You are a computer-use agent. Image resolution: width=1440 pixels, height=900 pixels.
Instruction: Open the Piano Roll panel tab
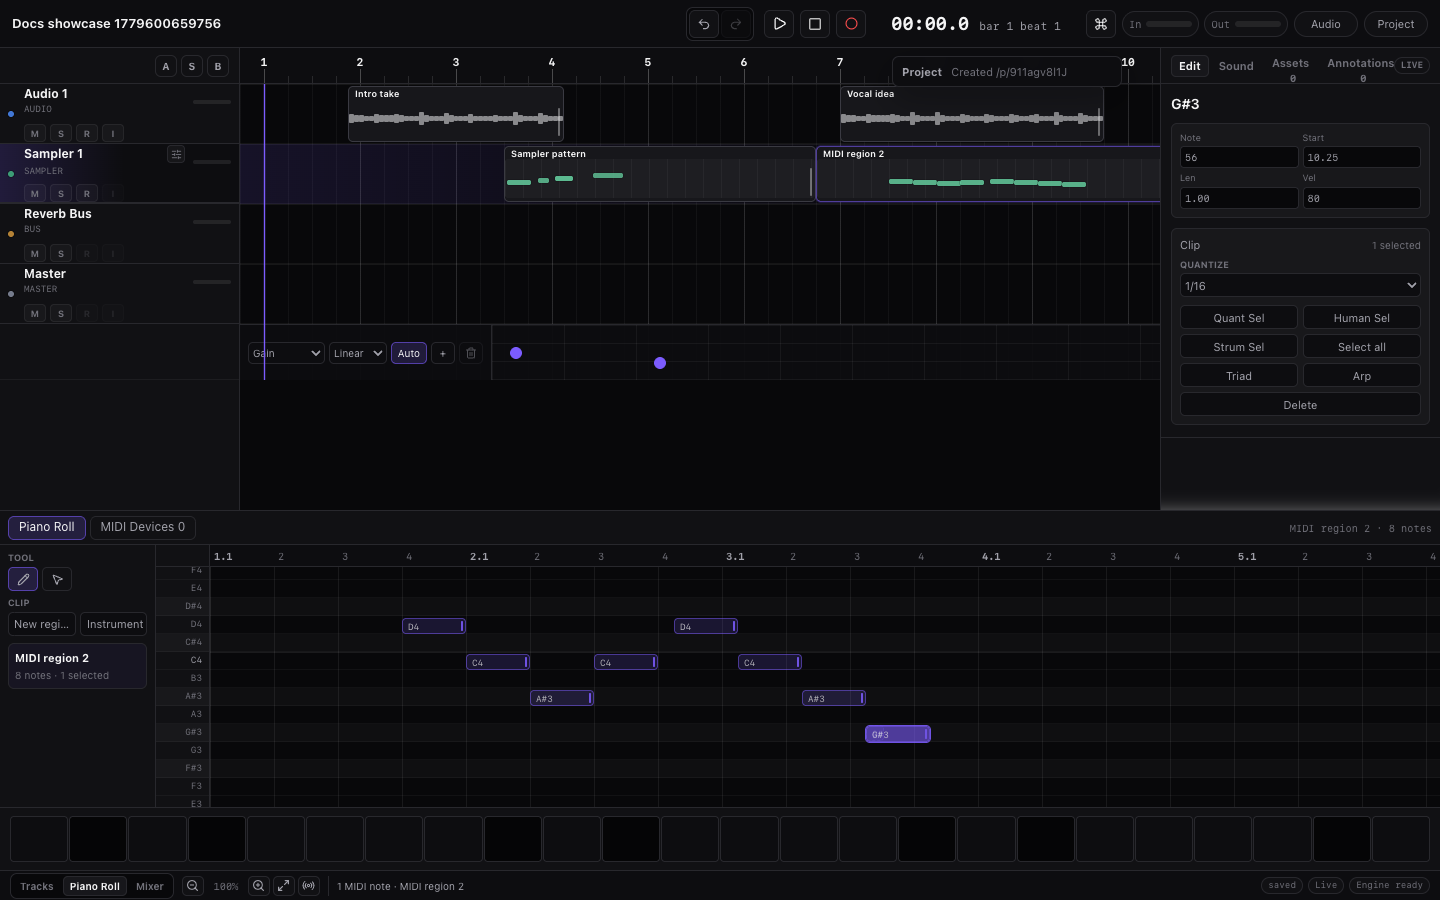click(47, 527)
